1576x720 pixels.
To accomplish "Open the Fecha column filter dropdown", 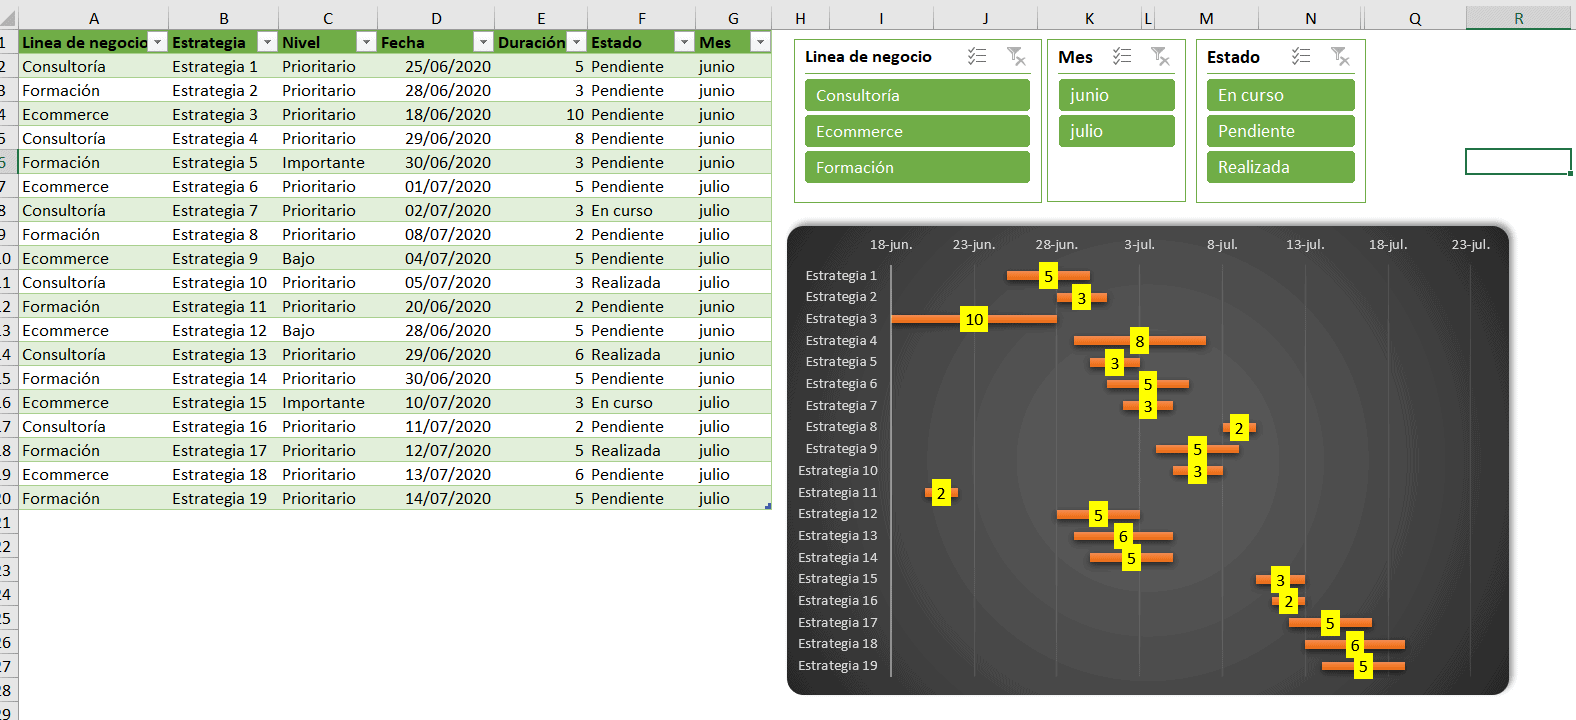I will pos(483,42).
